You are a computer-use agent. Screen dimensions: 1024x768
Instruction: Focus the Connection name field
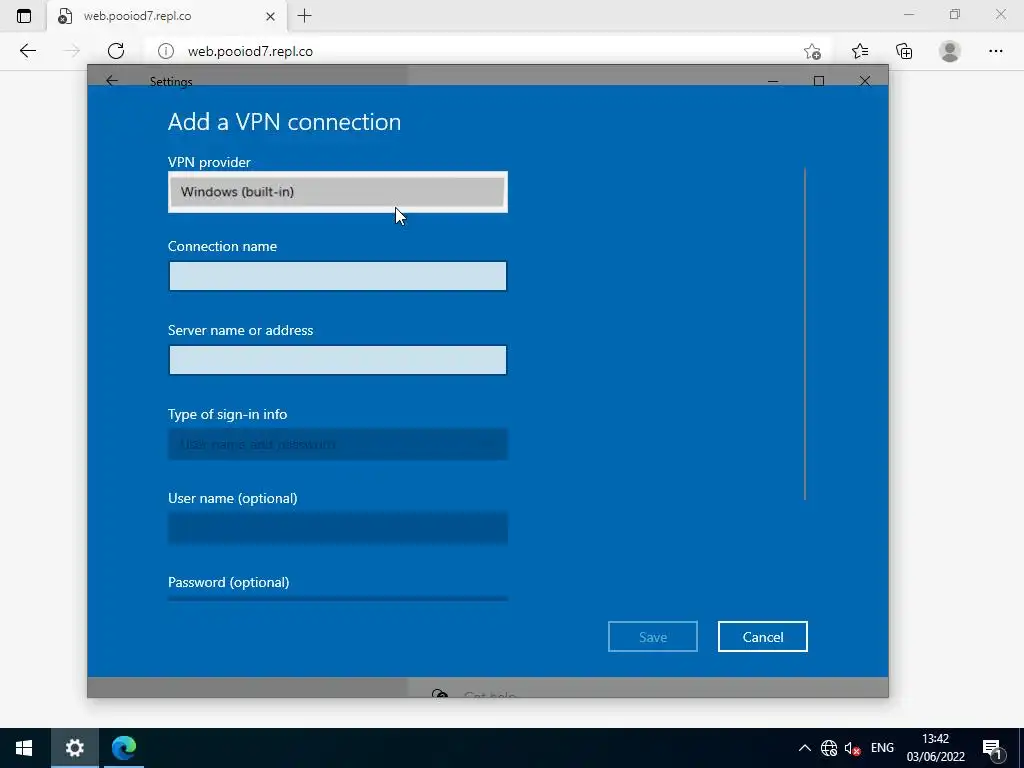[338, 276]
